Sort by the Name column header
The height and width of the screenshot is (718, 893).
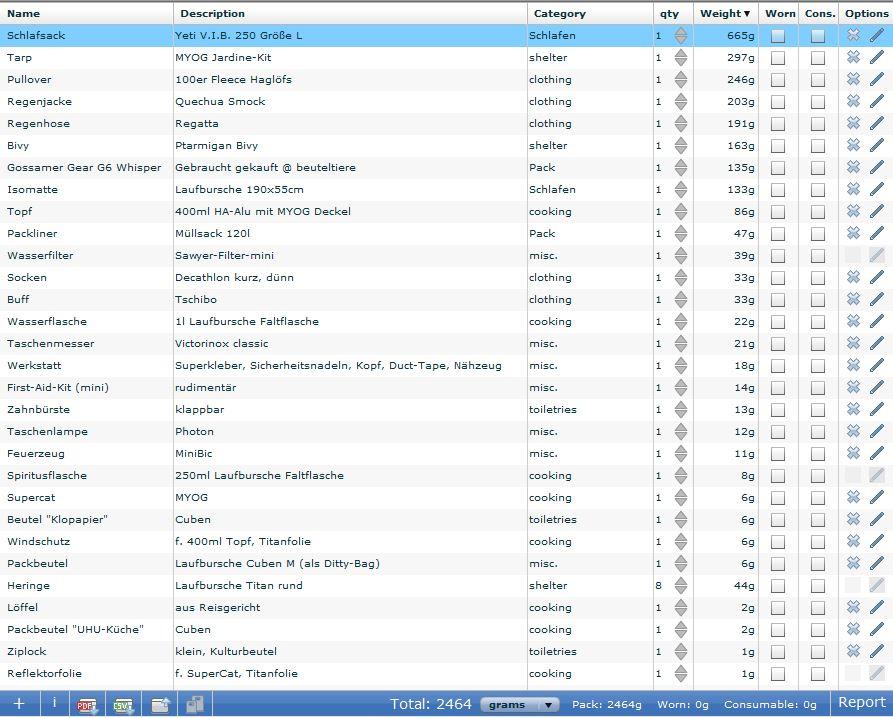24,14
